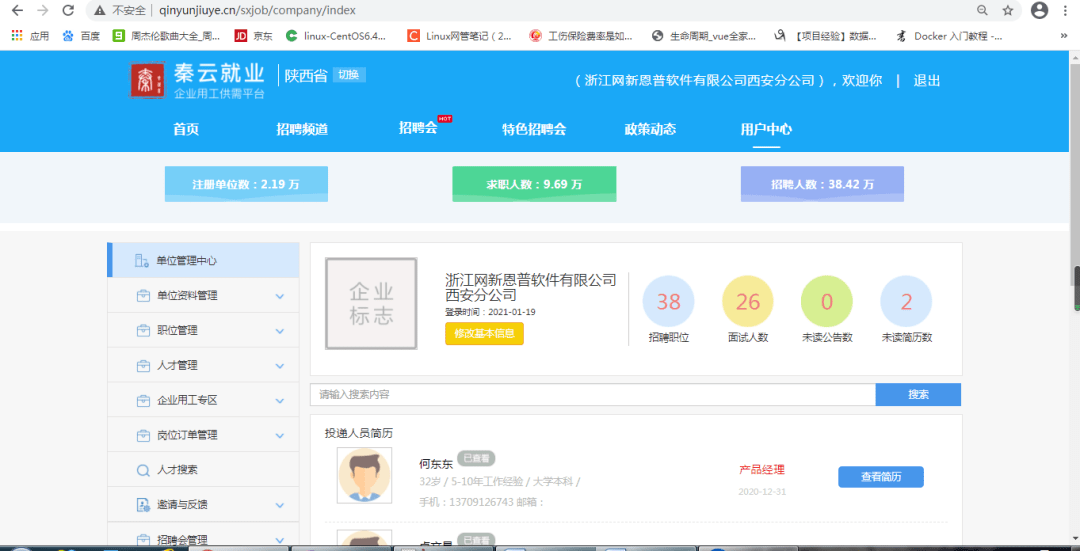Open the 京东 bookmark
Viewport: 1080px width, 551px height.
coord(253,36)
